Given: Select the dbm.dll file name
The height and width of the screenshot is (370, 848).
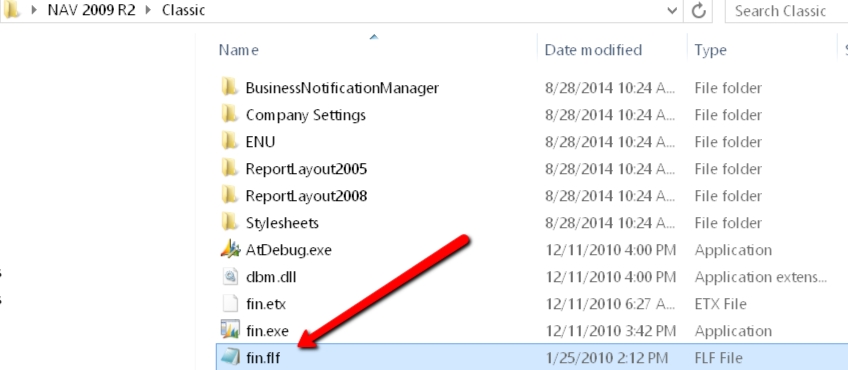Looking at the screenshot, I should pyautogui.click(x=270, y=277).
